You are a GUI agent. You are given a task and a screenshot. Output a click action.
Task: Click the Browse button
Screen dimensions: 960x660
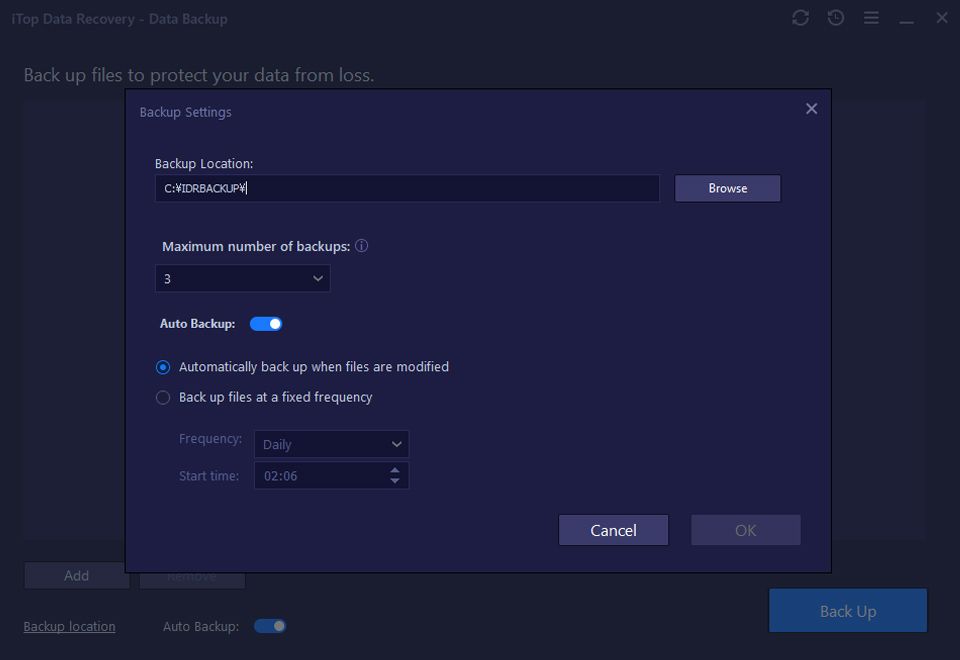click(x=727, y=188)
